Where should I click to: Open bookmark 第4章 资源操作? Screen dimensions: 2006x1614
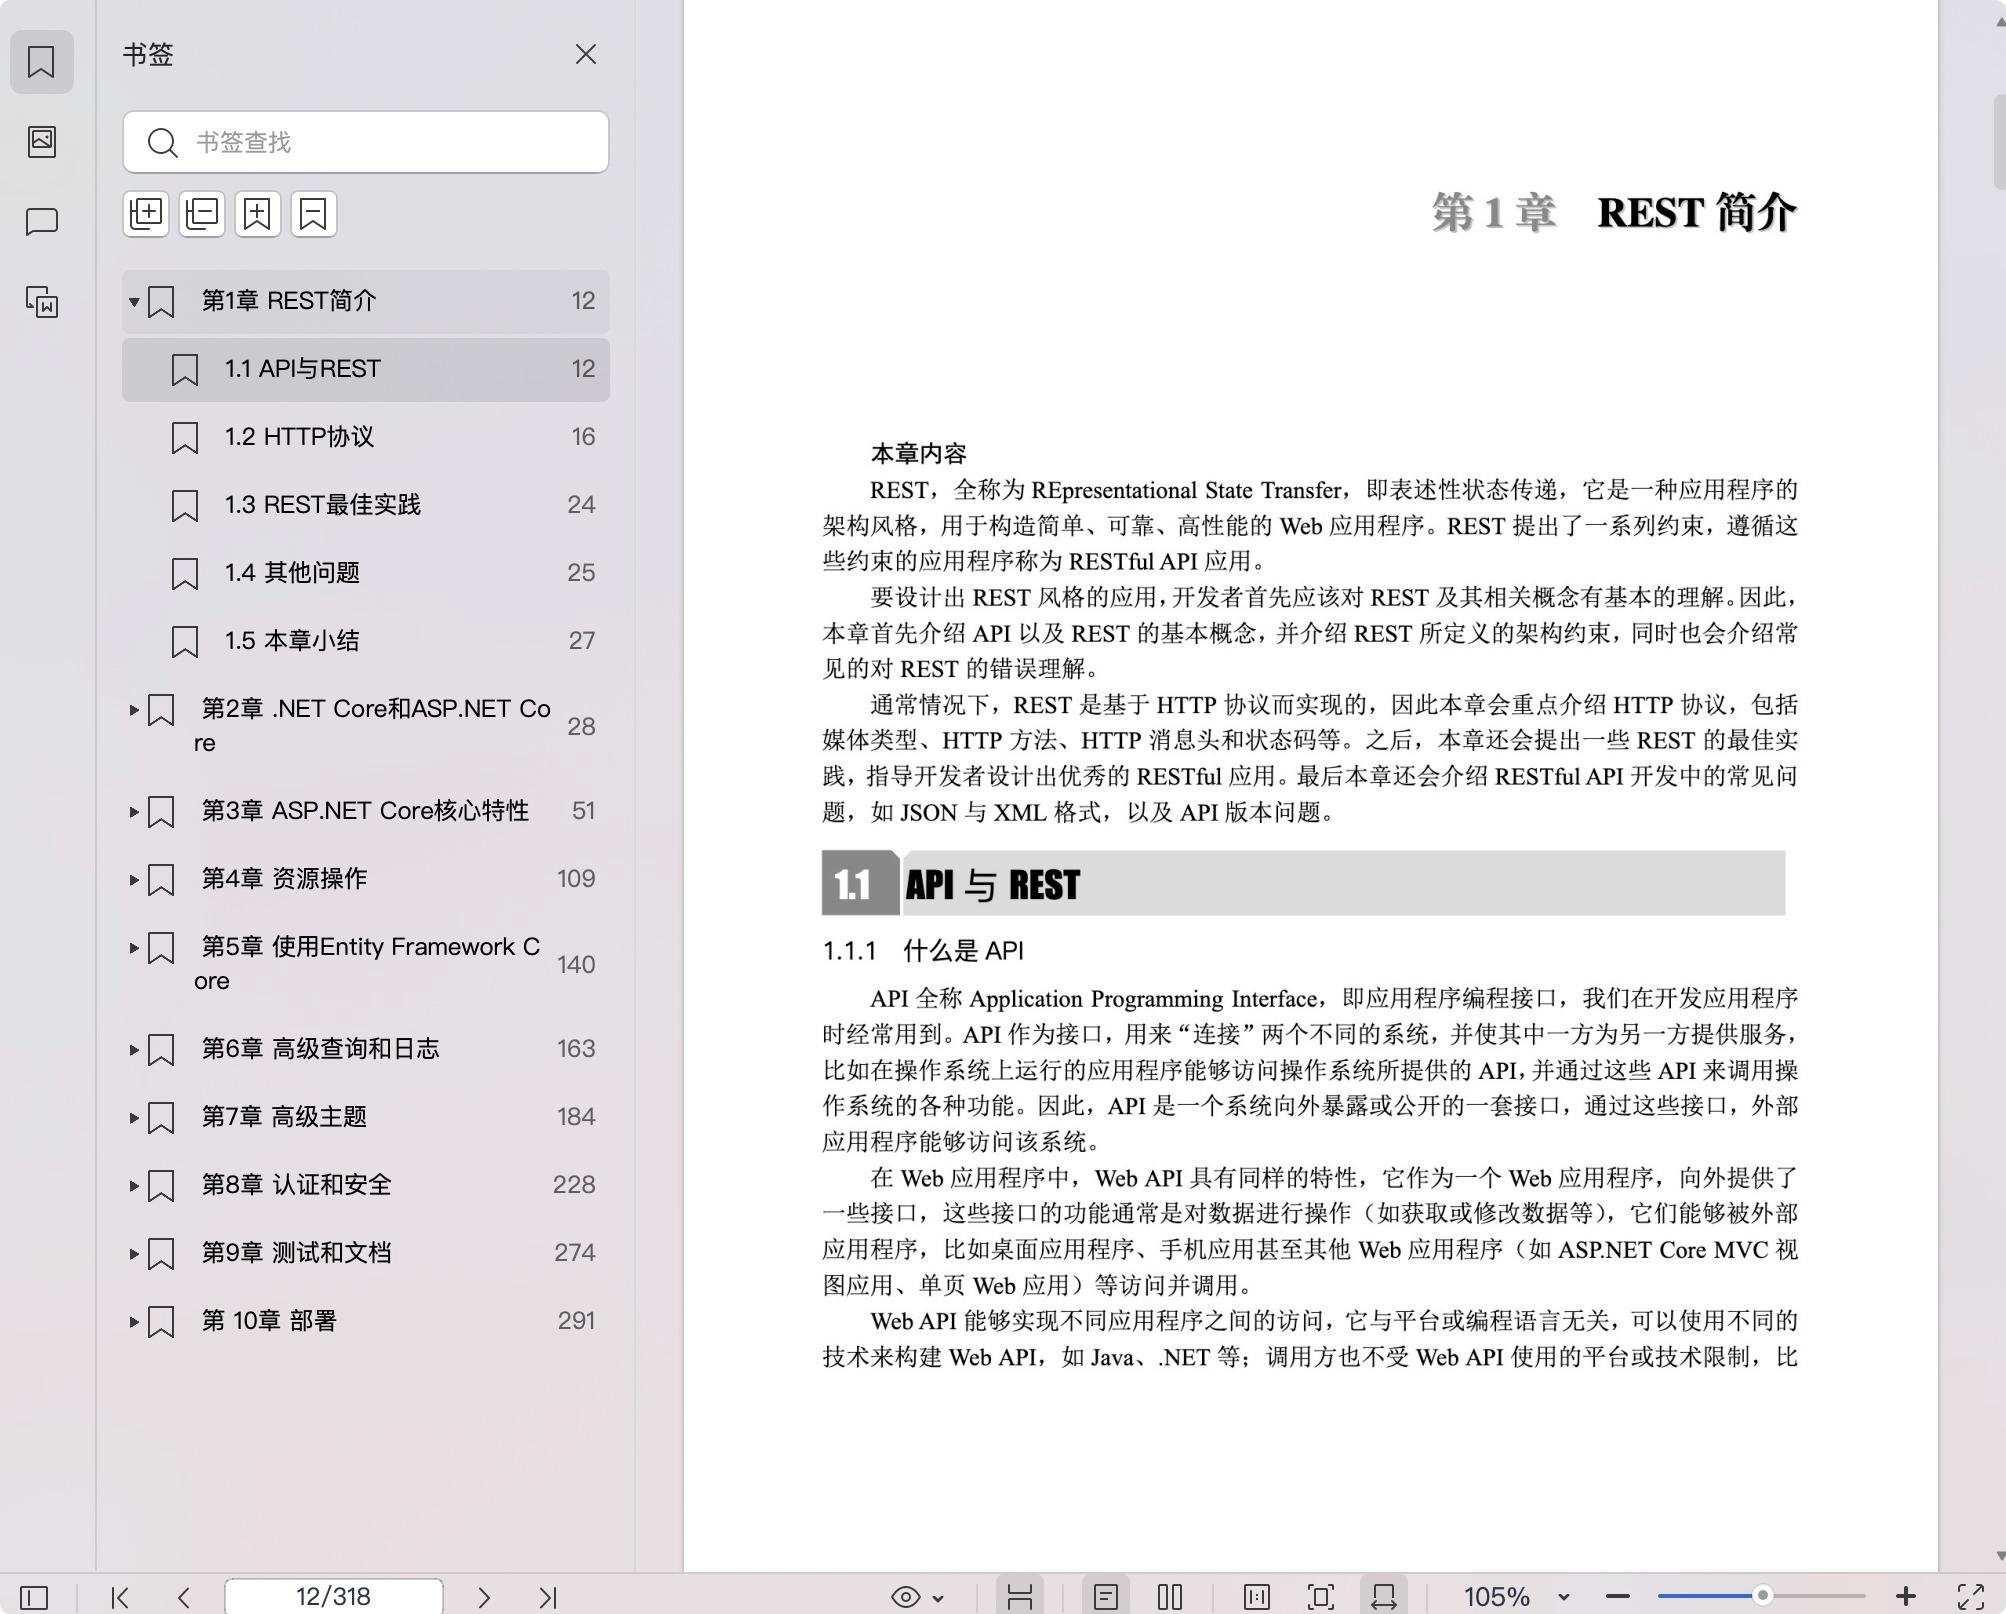coord(366,879)
